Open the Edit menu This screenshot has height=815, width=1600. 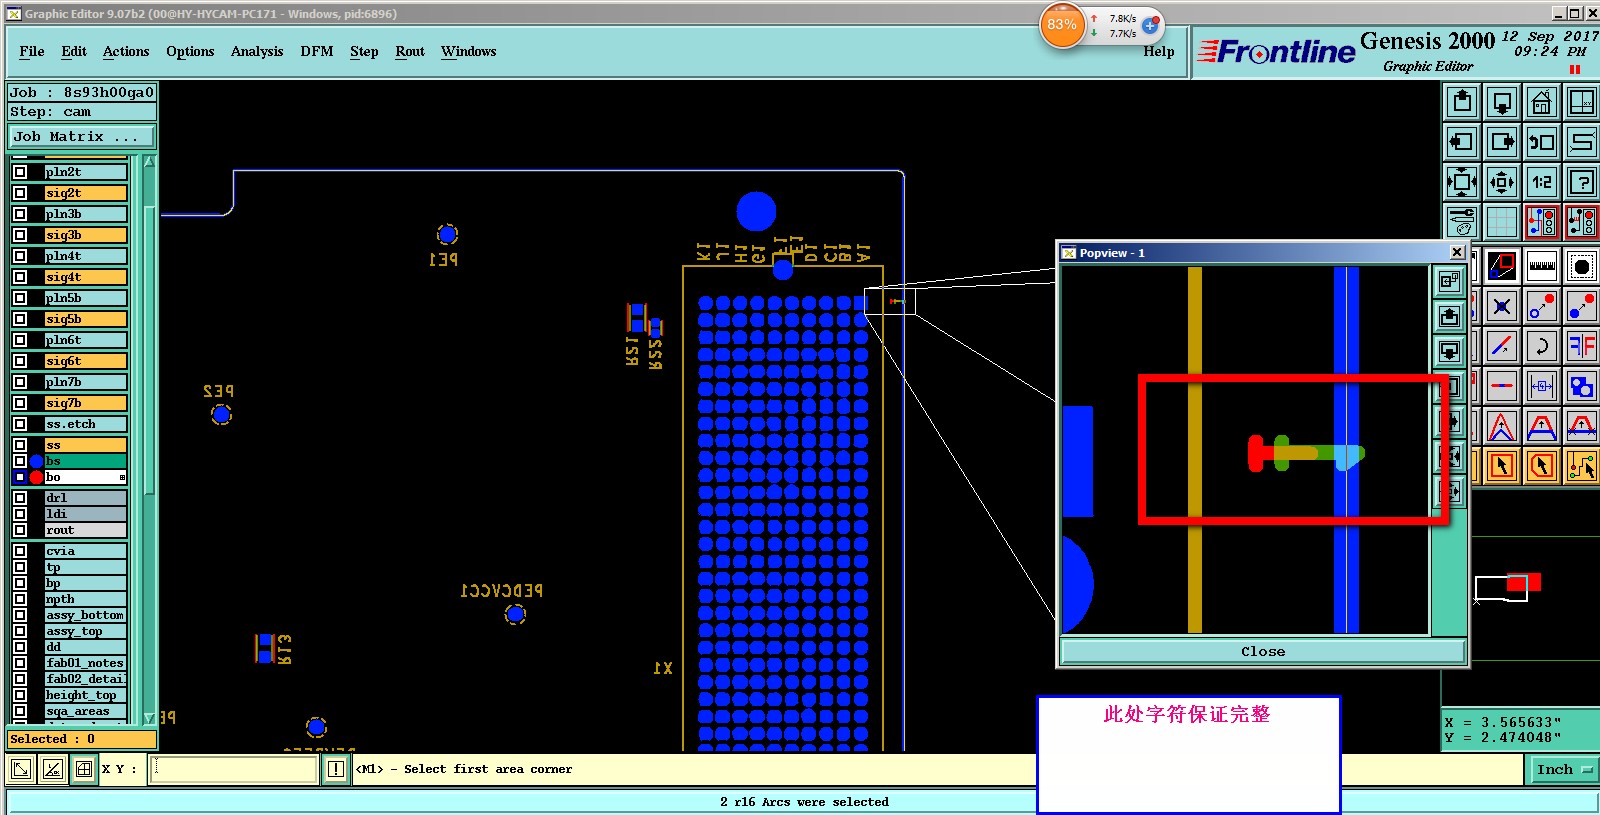pos(74,51)
